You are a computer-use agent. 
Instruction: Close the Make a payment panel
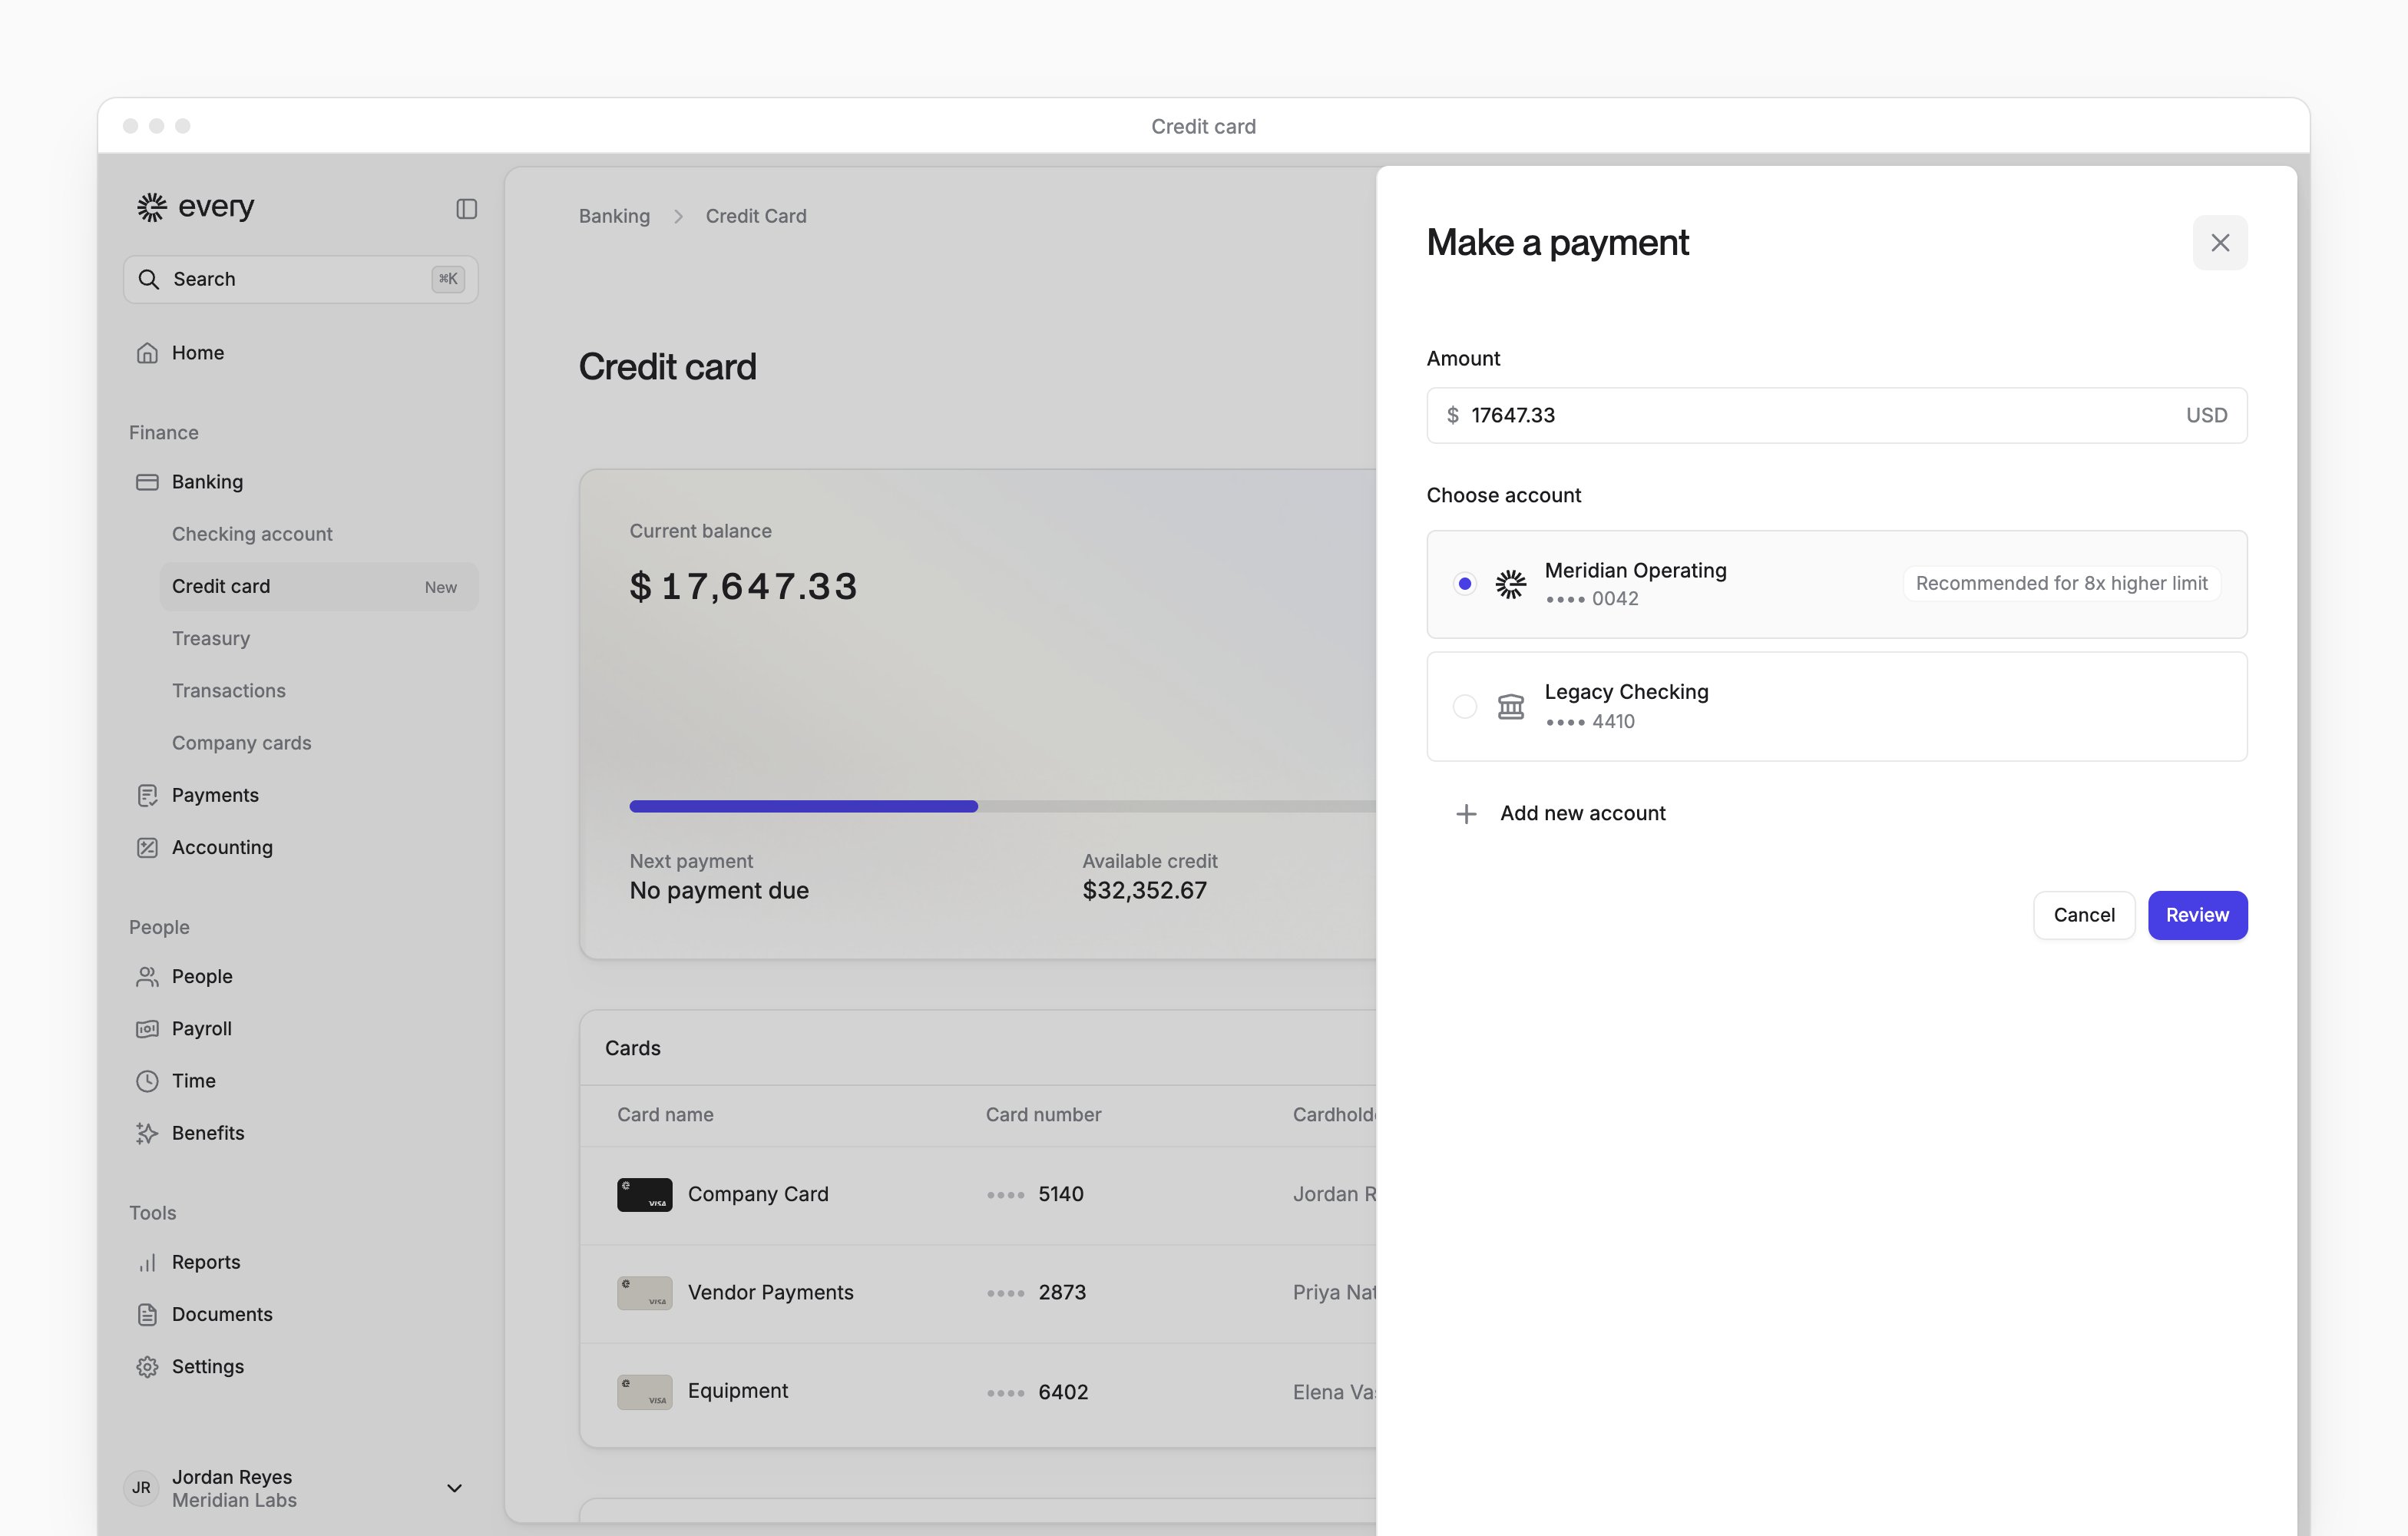click(2220, 243)
